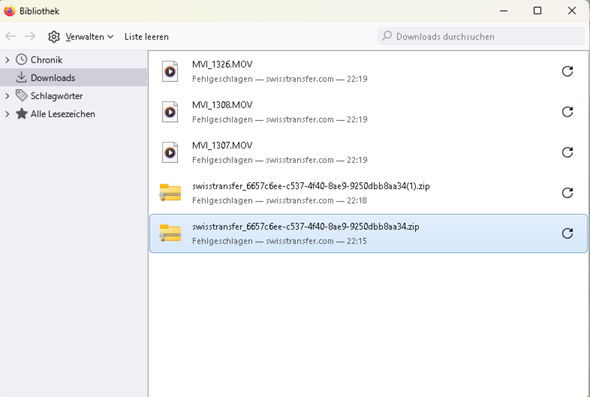Viewport: 590px width, 397px height.
Task: Click the tag icon next to Schlagwörter
Action: pyautogui.click(x=21, y=95)
